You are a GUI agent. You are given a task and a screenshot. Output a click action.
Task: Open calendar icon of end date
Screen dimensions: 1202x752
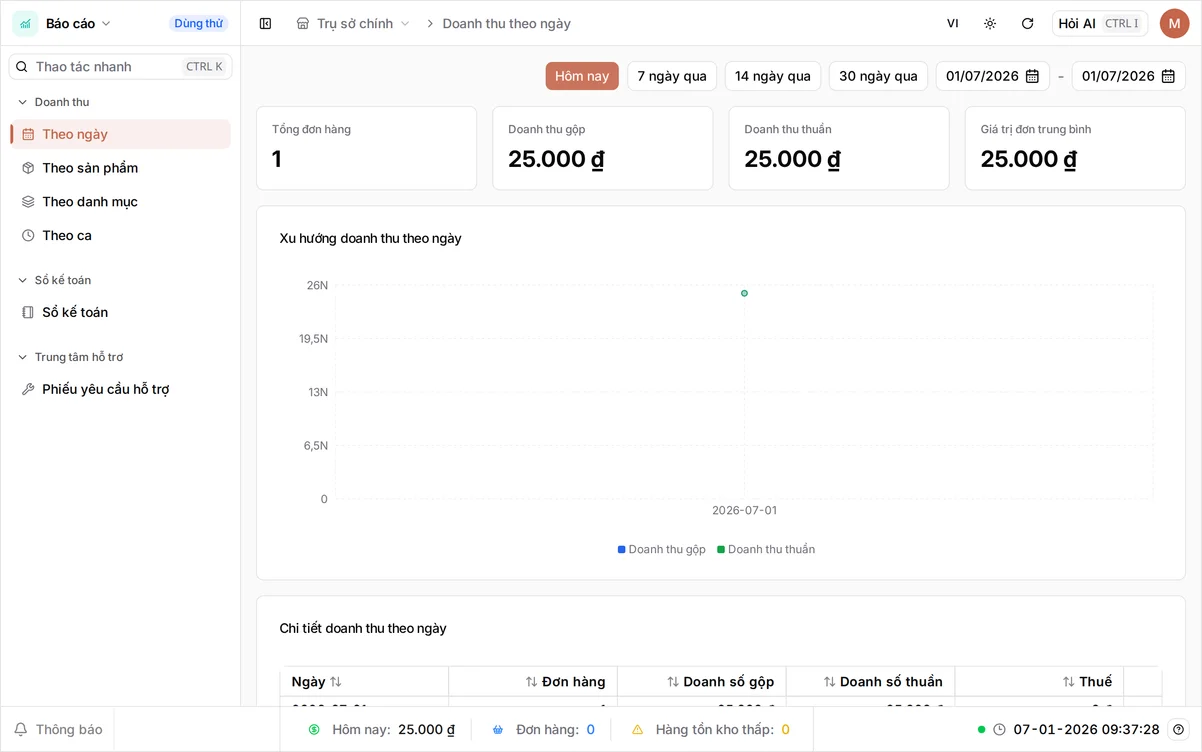pos(1168,76)
